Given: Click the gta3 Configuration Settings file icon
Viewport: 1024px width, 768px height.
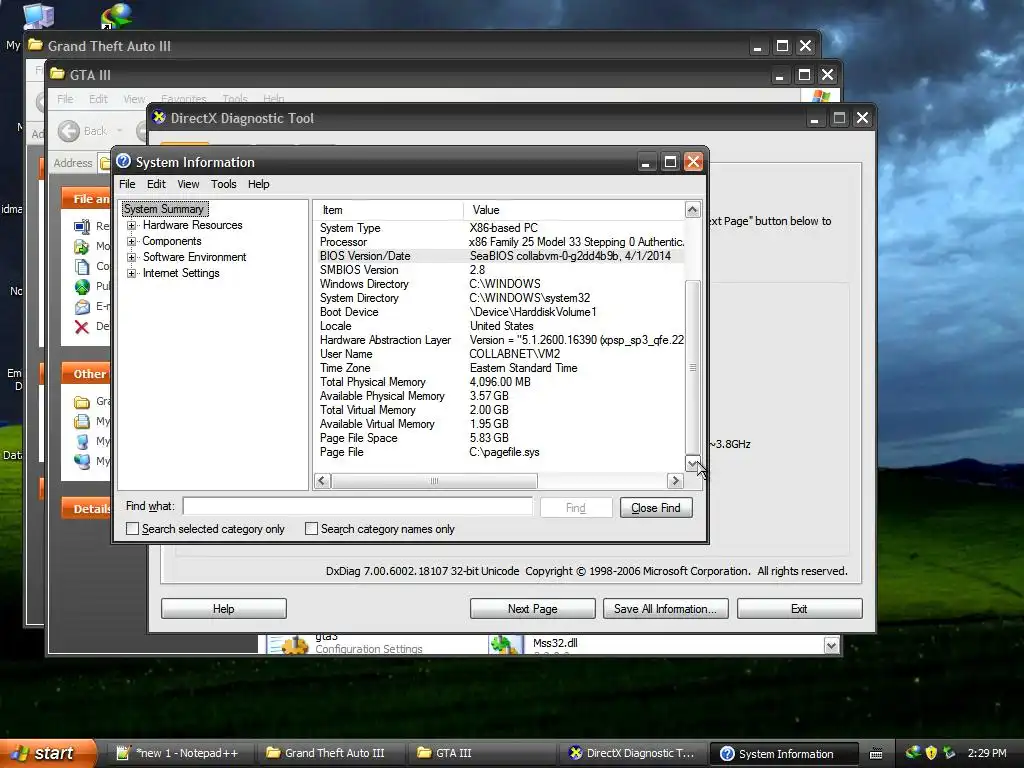Looking at the screenshot, I should click(289, 644).
